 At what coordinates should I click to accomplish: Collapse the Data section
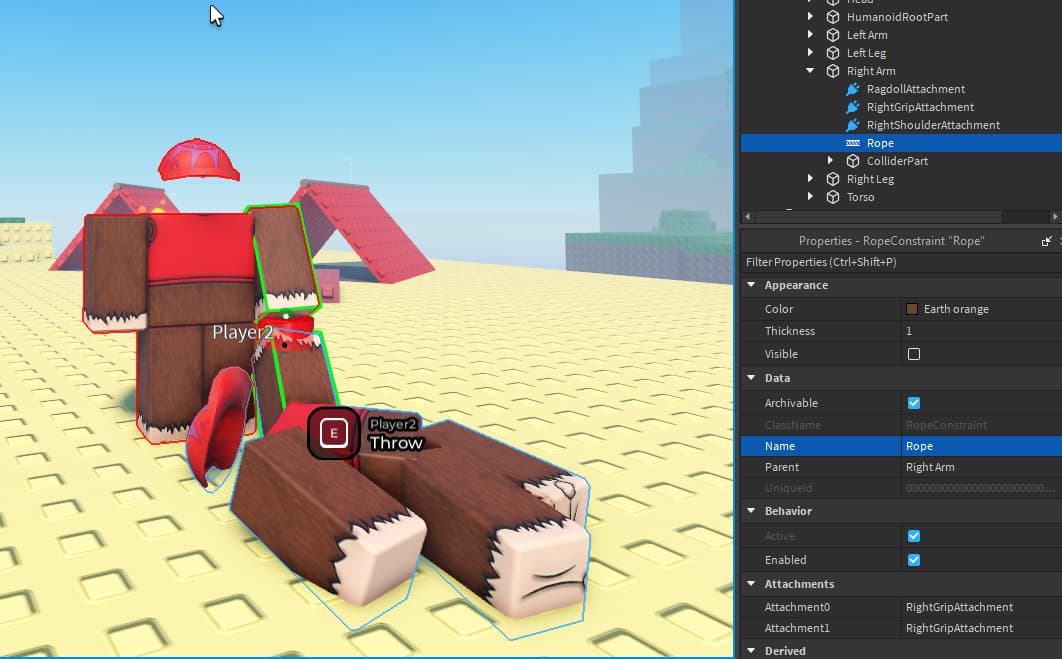coord(751,378)
